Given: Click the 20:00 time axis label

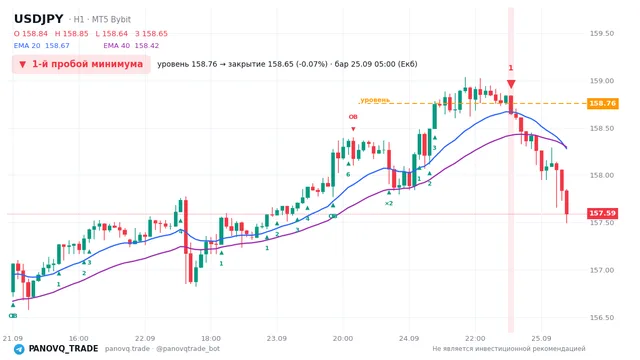Looking at the screenshot, I should point(343,338).
